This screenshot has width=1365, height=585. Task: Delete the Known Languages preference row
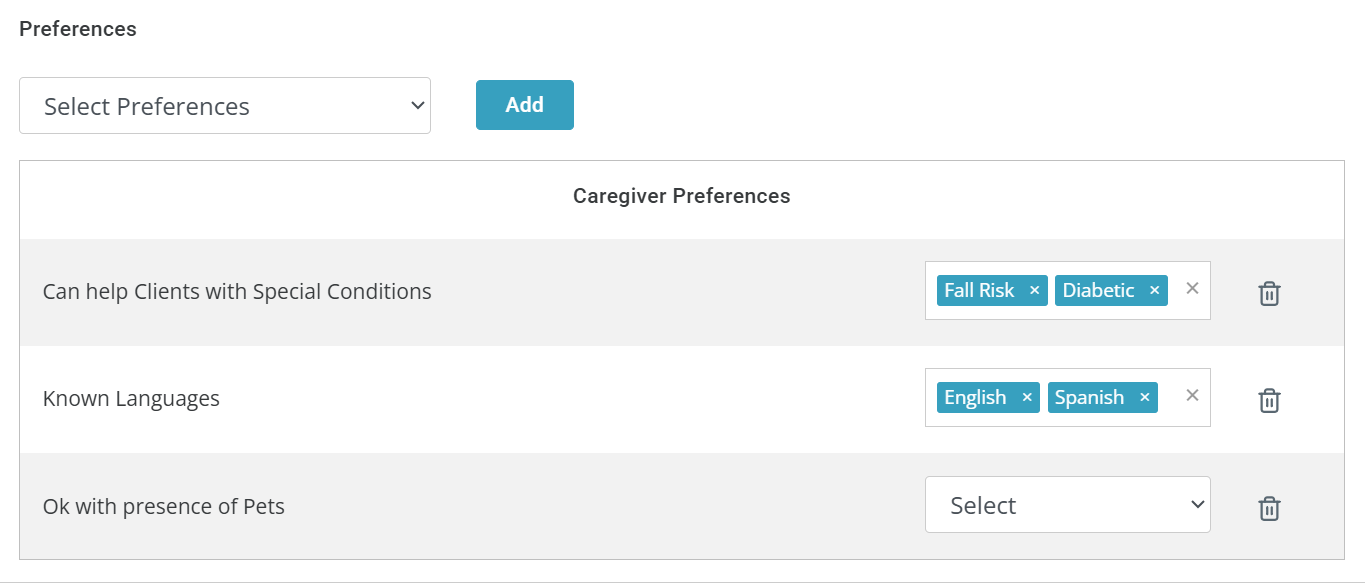pos(1269,400)
